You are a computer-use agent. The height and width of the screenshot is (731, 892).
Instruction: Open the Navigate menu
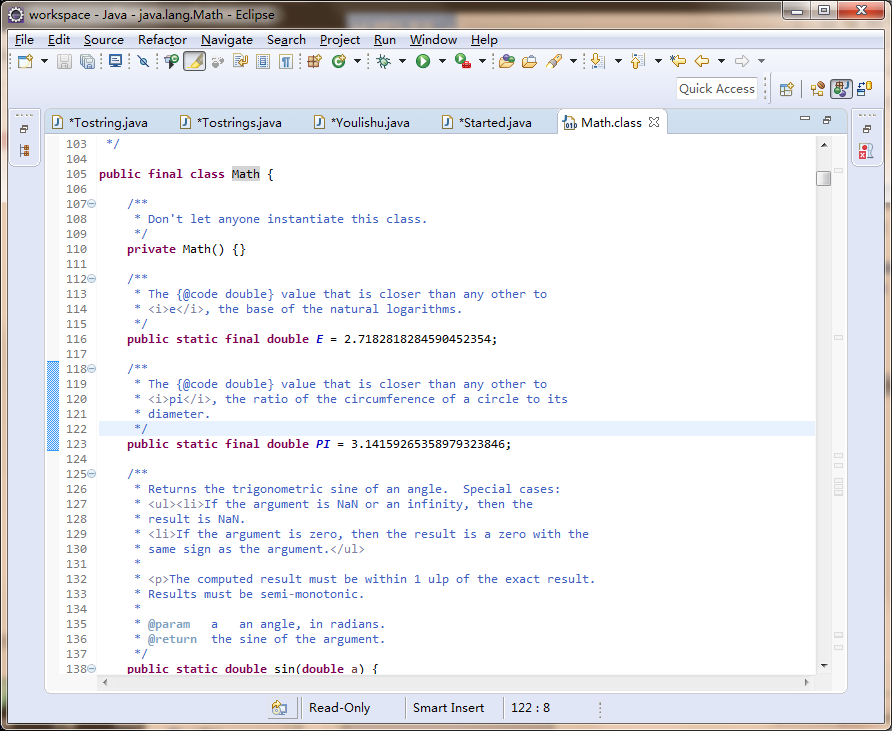(x=227, y=40)
